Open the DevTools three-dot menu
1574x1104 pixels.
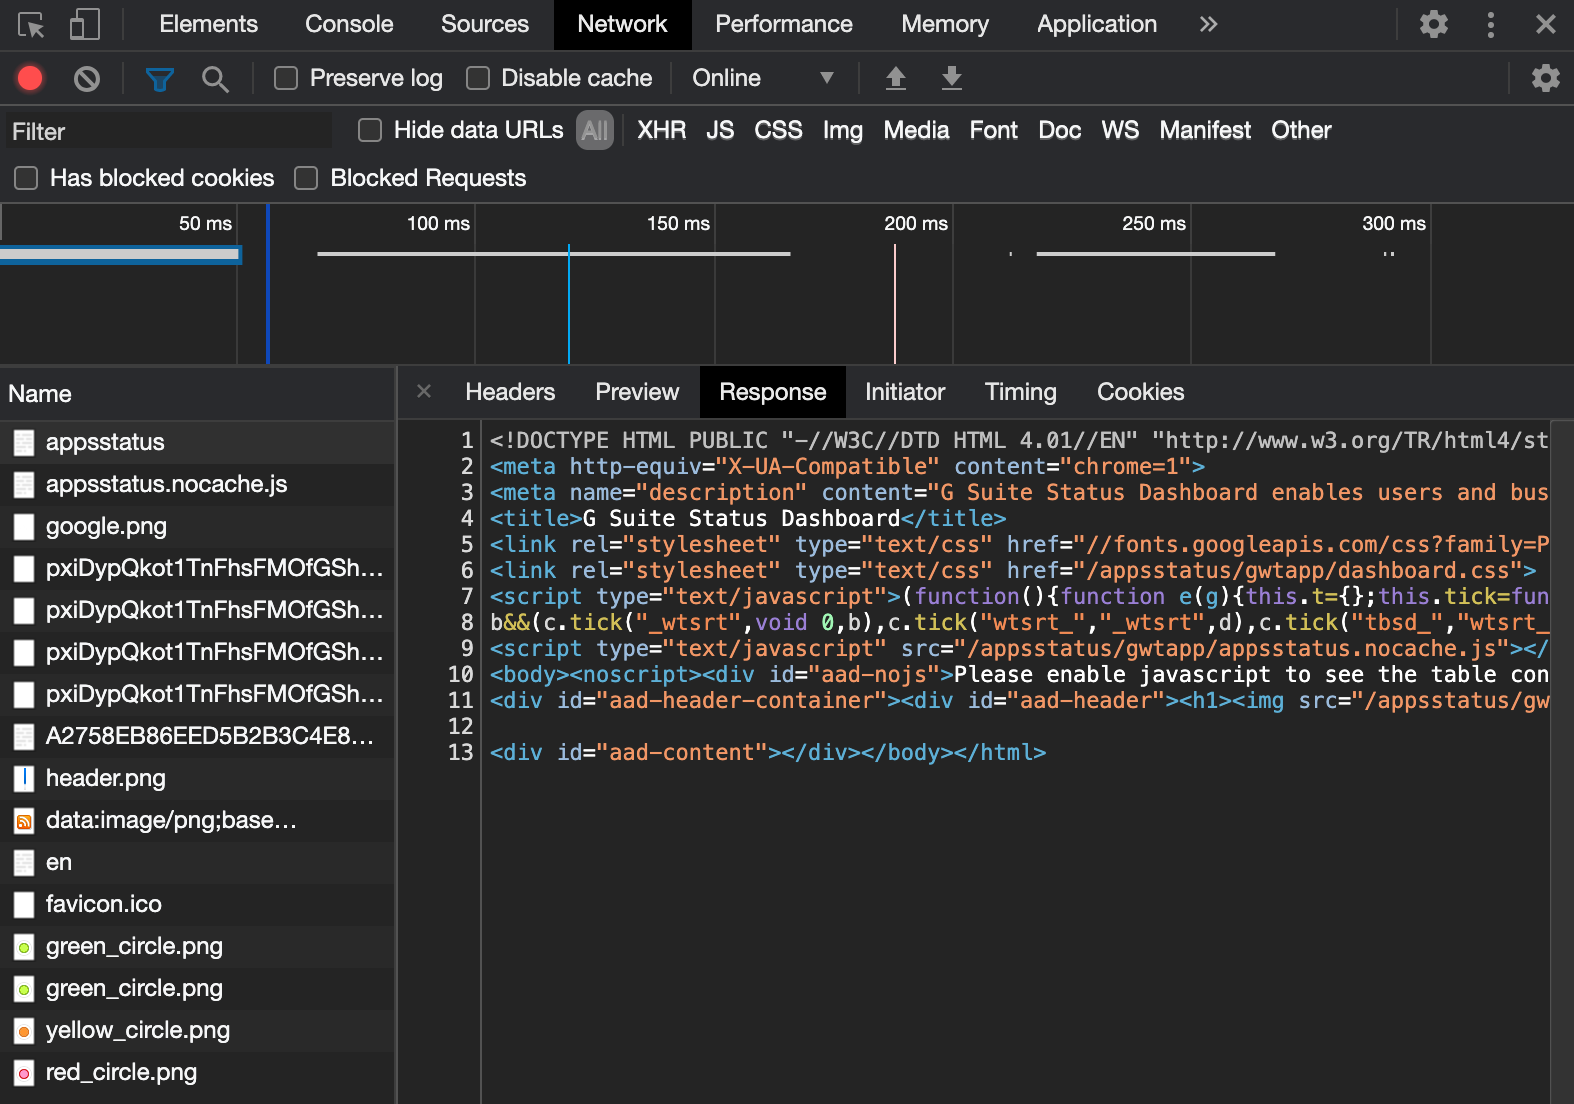(x=1490, y=25)
